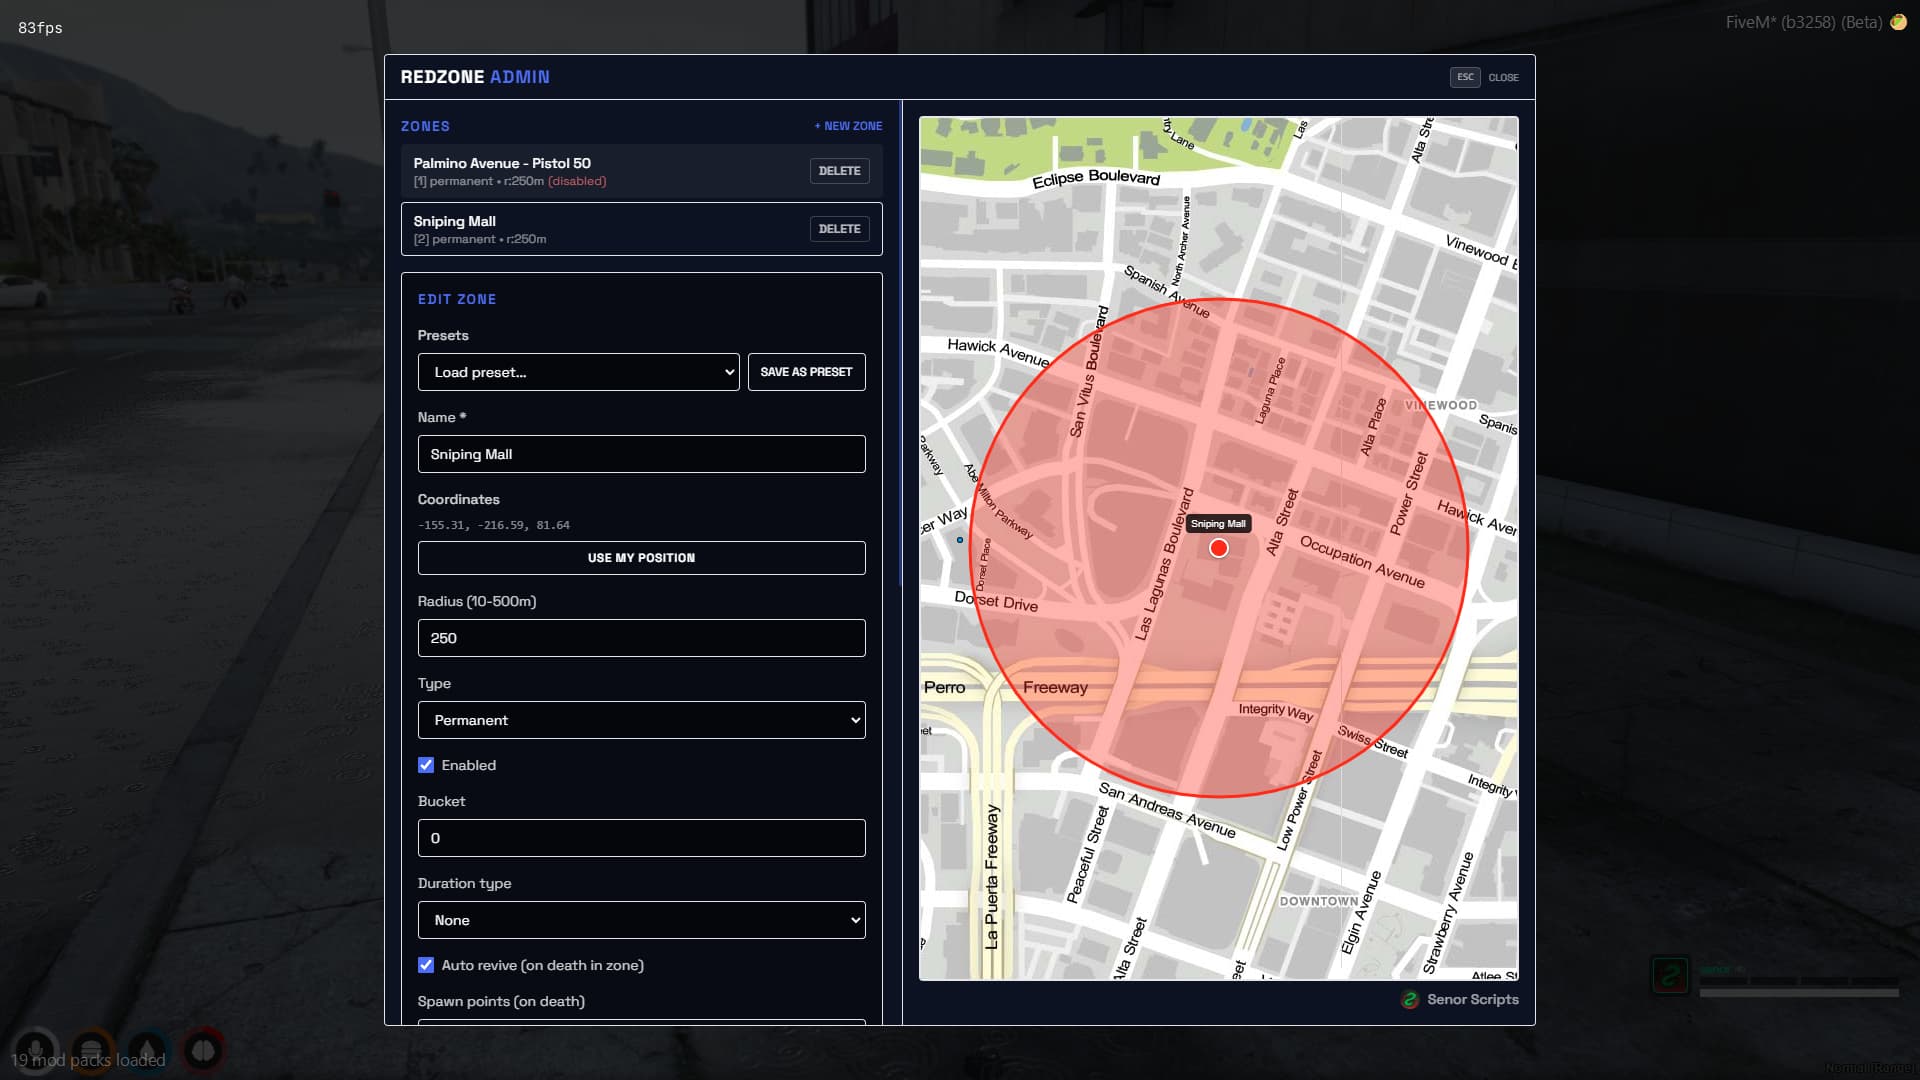Screen dimensions: 1920x1080
Task: Open the Duration type dropdown
Action: [642, 920]
